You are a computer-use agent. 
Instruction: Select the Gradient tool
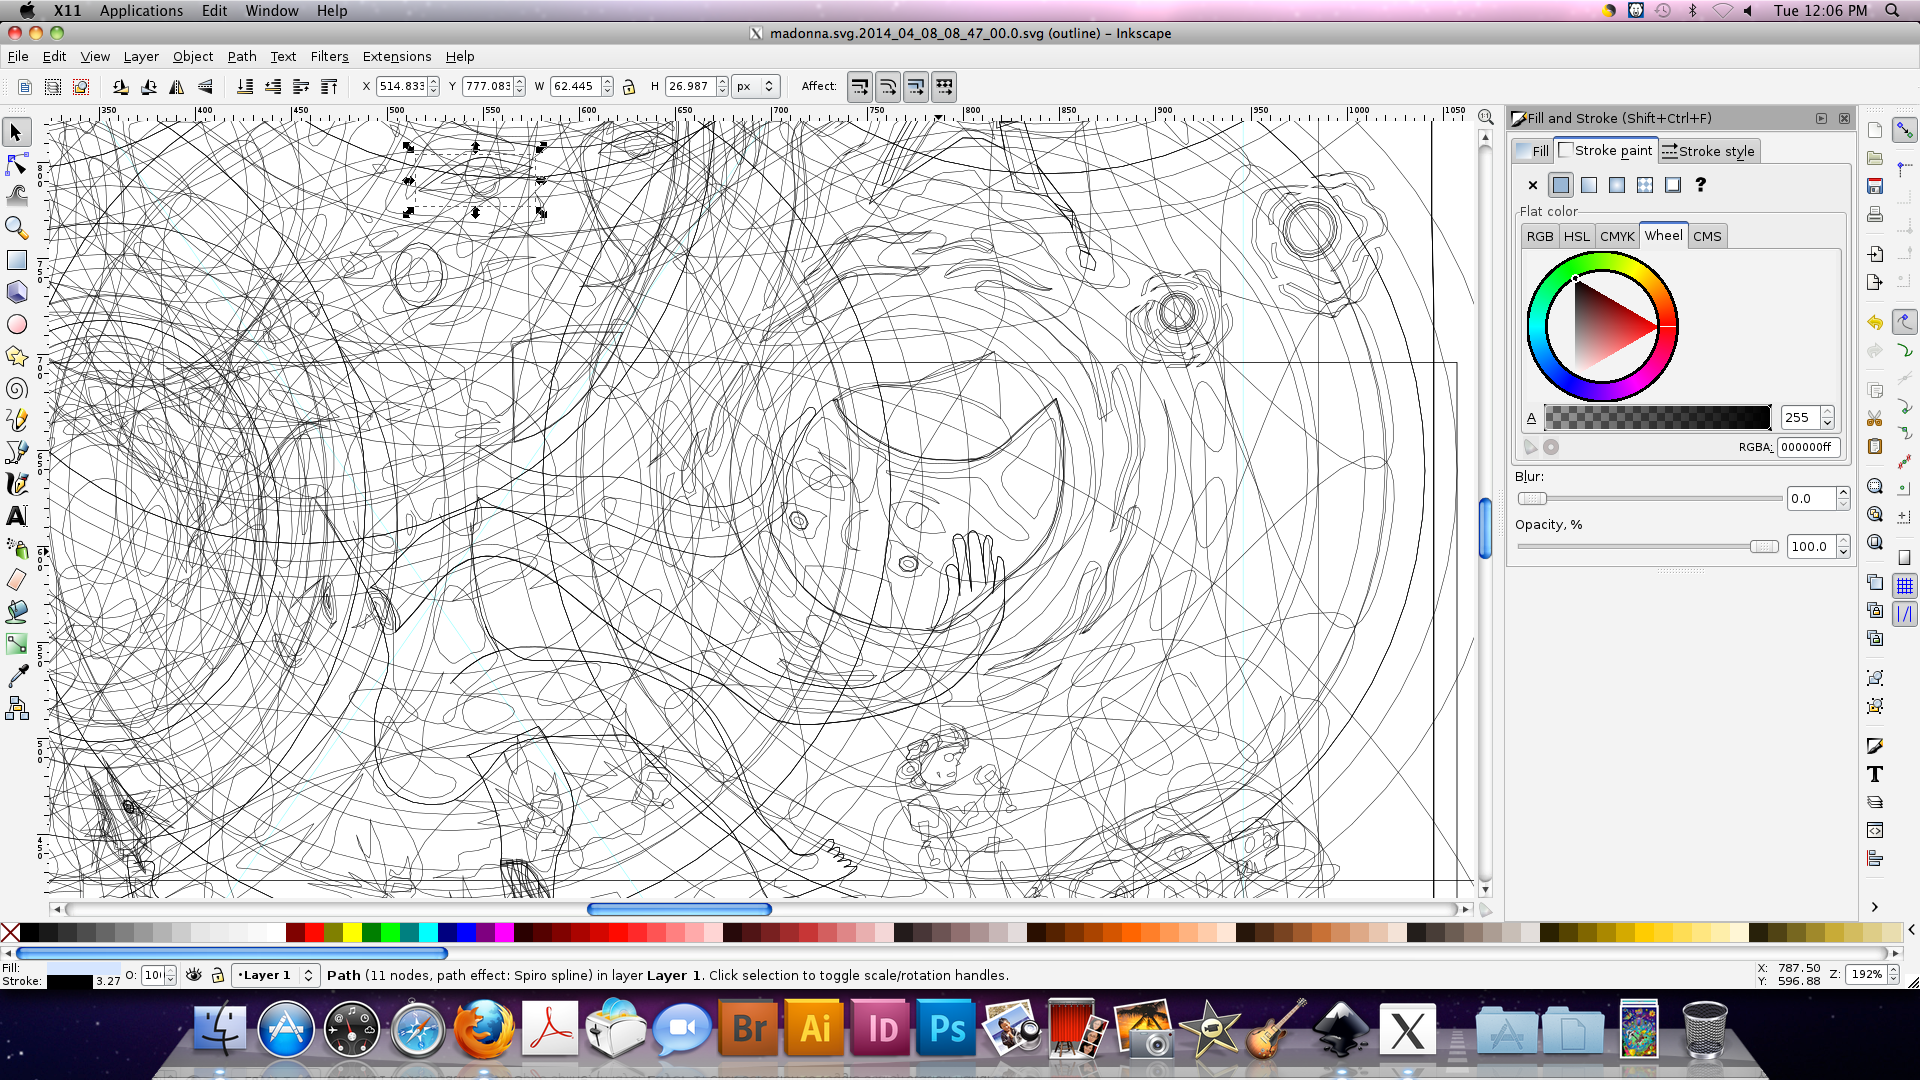tap(17, 644)
